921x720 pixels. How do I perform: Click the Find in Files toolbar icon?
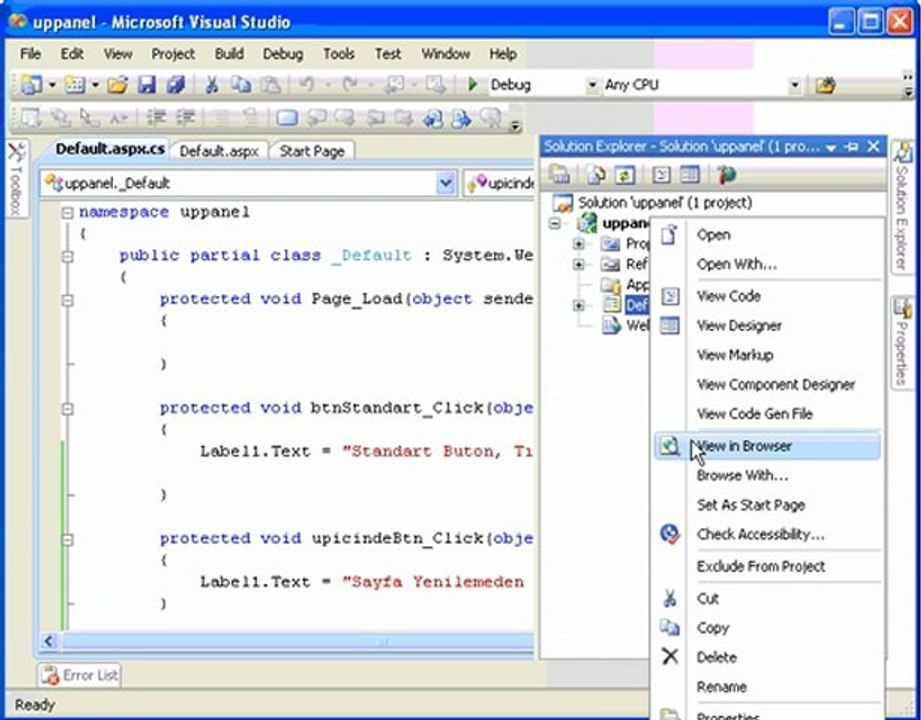(825, 86)
